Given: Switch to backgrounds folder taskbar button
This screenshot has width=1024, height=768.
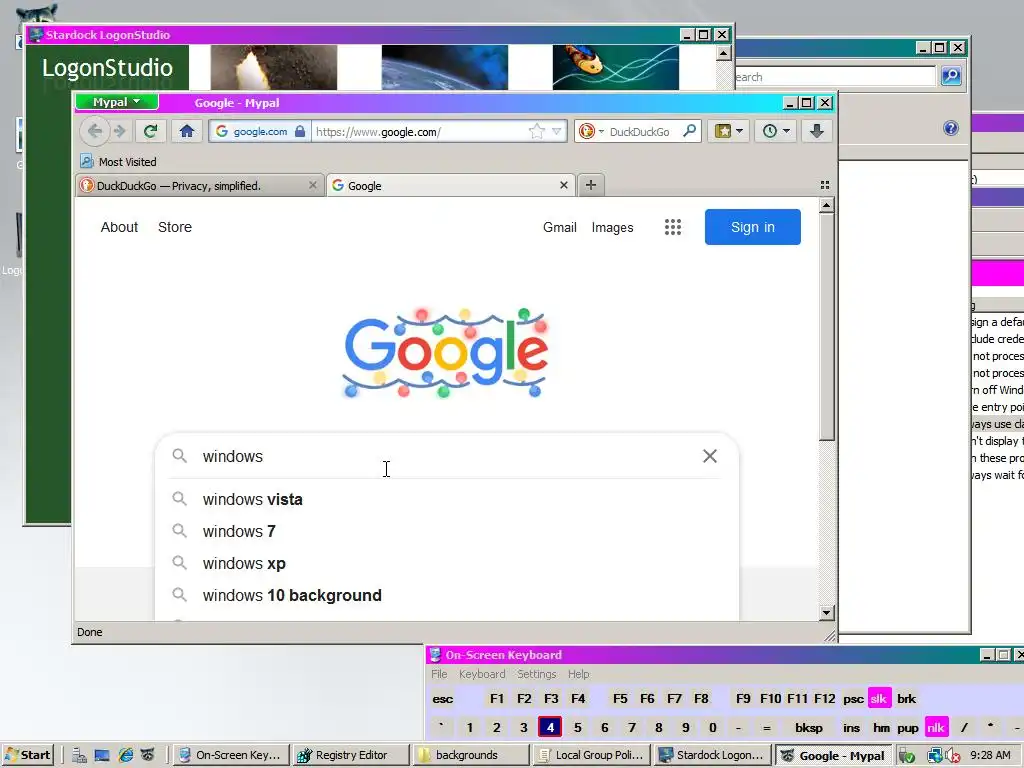Looking at the screenshot, I should pos(471,755).
